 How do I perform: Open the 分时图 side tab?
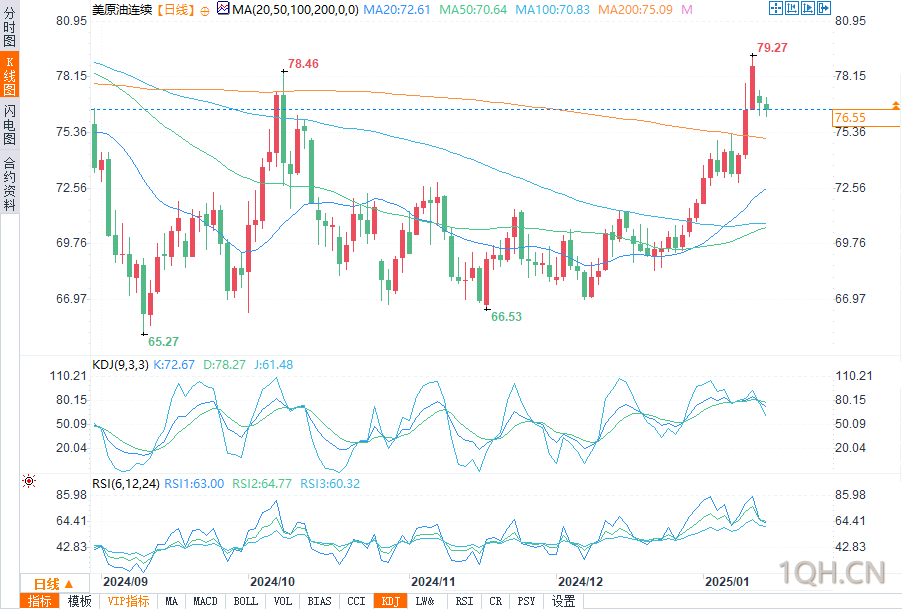(9, 26)
